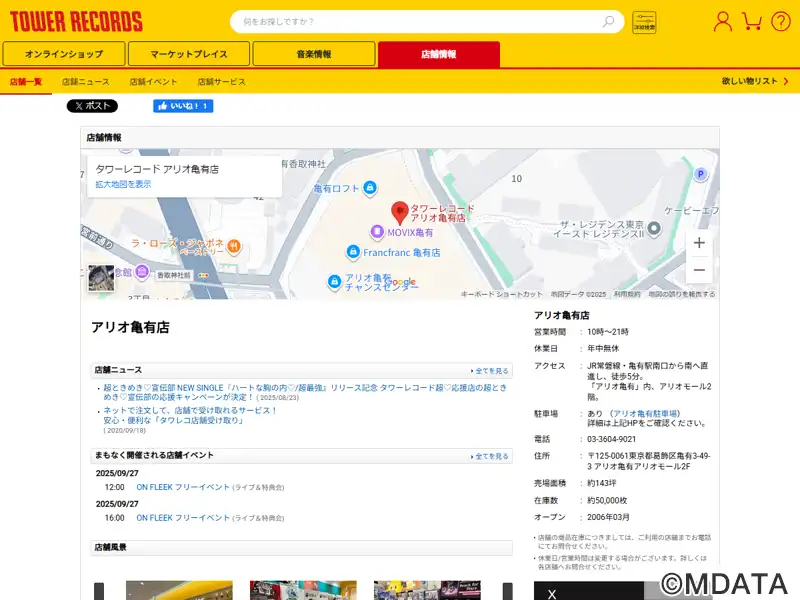The image size is (800, 600).
Task: Click the red Tower Records map pin
Action: (399, 213)
